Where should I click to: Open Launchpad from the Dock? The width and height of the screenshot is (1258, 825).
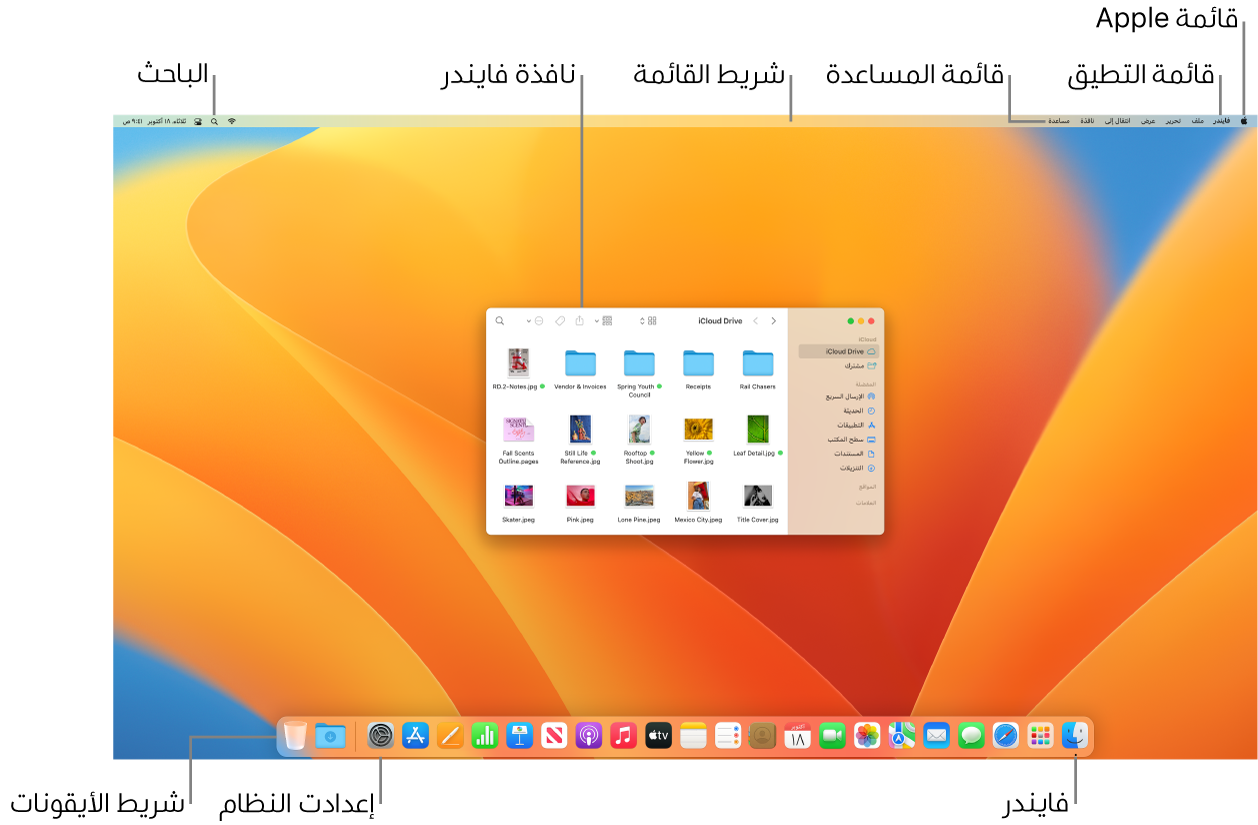pyautogui.click(x=1041, y=735)
